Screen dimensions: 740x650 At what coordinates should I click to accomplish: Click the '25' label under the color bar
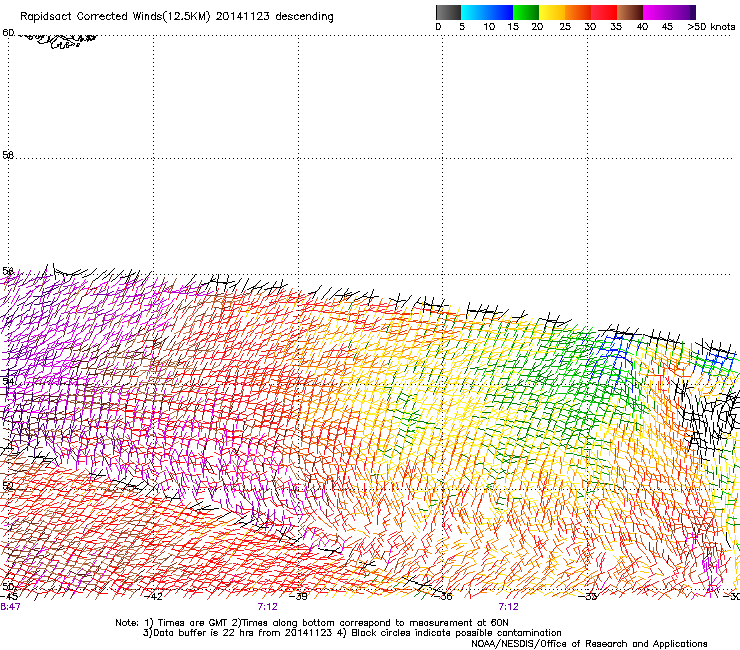[565, 27]
